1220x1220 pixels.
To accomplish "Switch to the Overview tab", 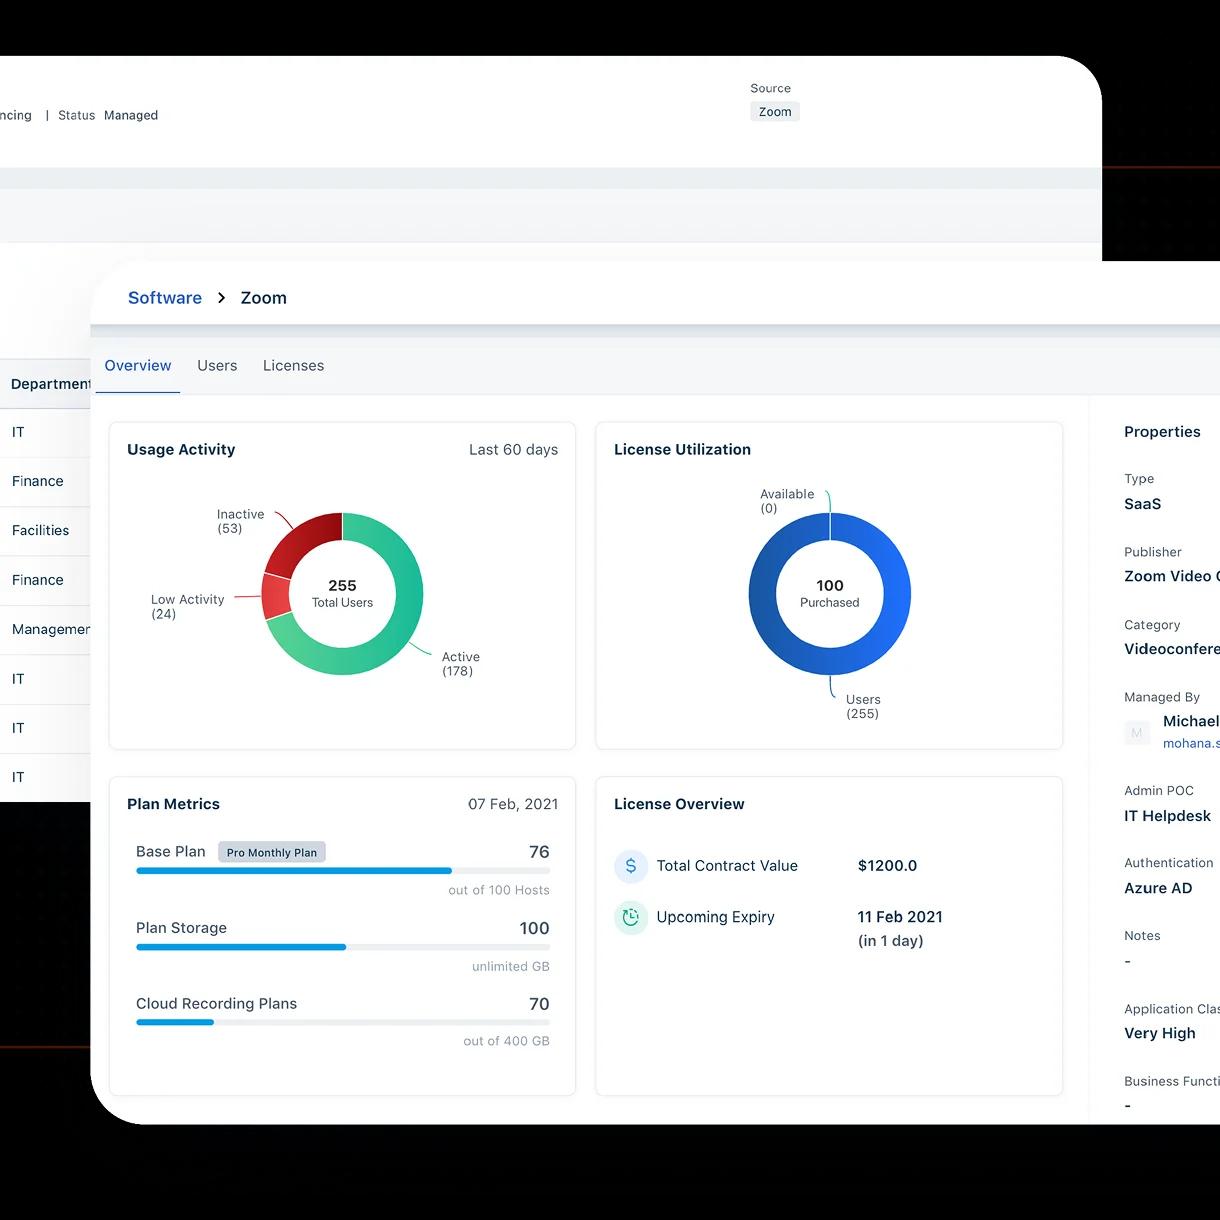I will [x=138, y=366].
